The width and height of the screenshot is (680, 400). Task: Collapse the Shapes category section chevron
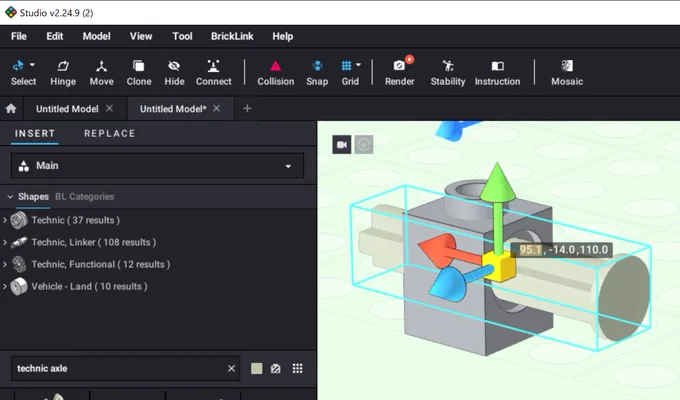click(x=10, y=197)
